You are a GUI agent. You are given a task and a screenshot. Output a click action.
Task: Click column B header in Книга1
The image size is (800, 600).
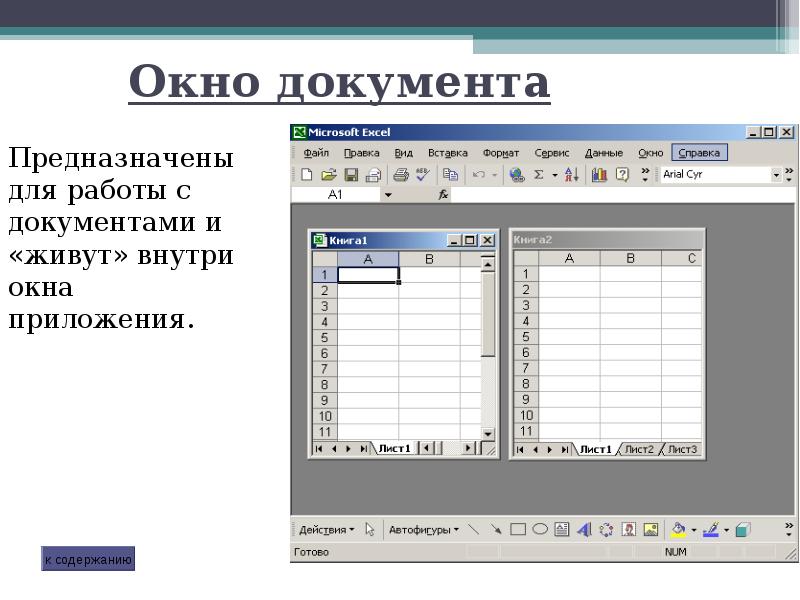[429, 259]
